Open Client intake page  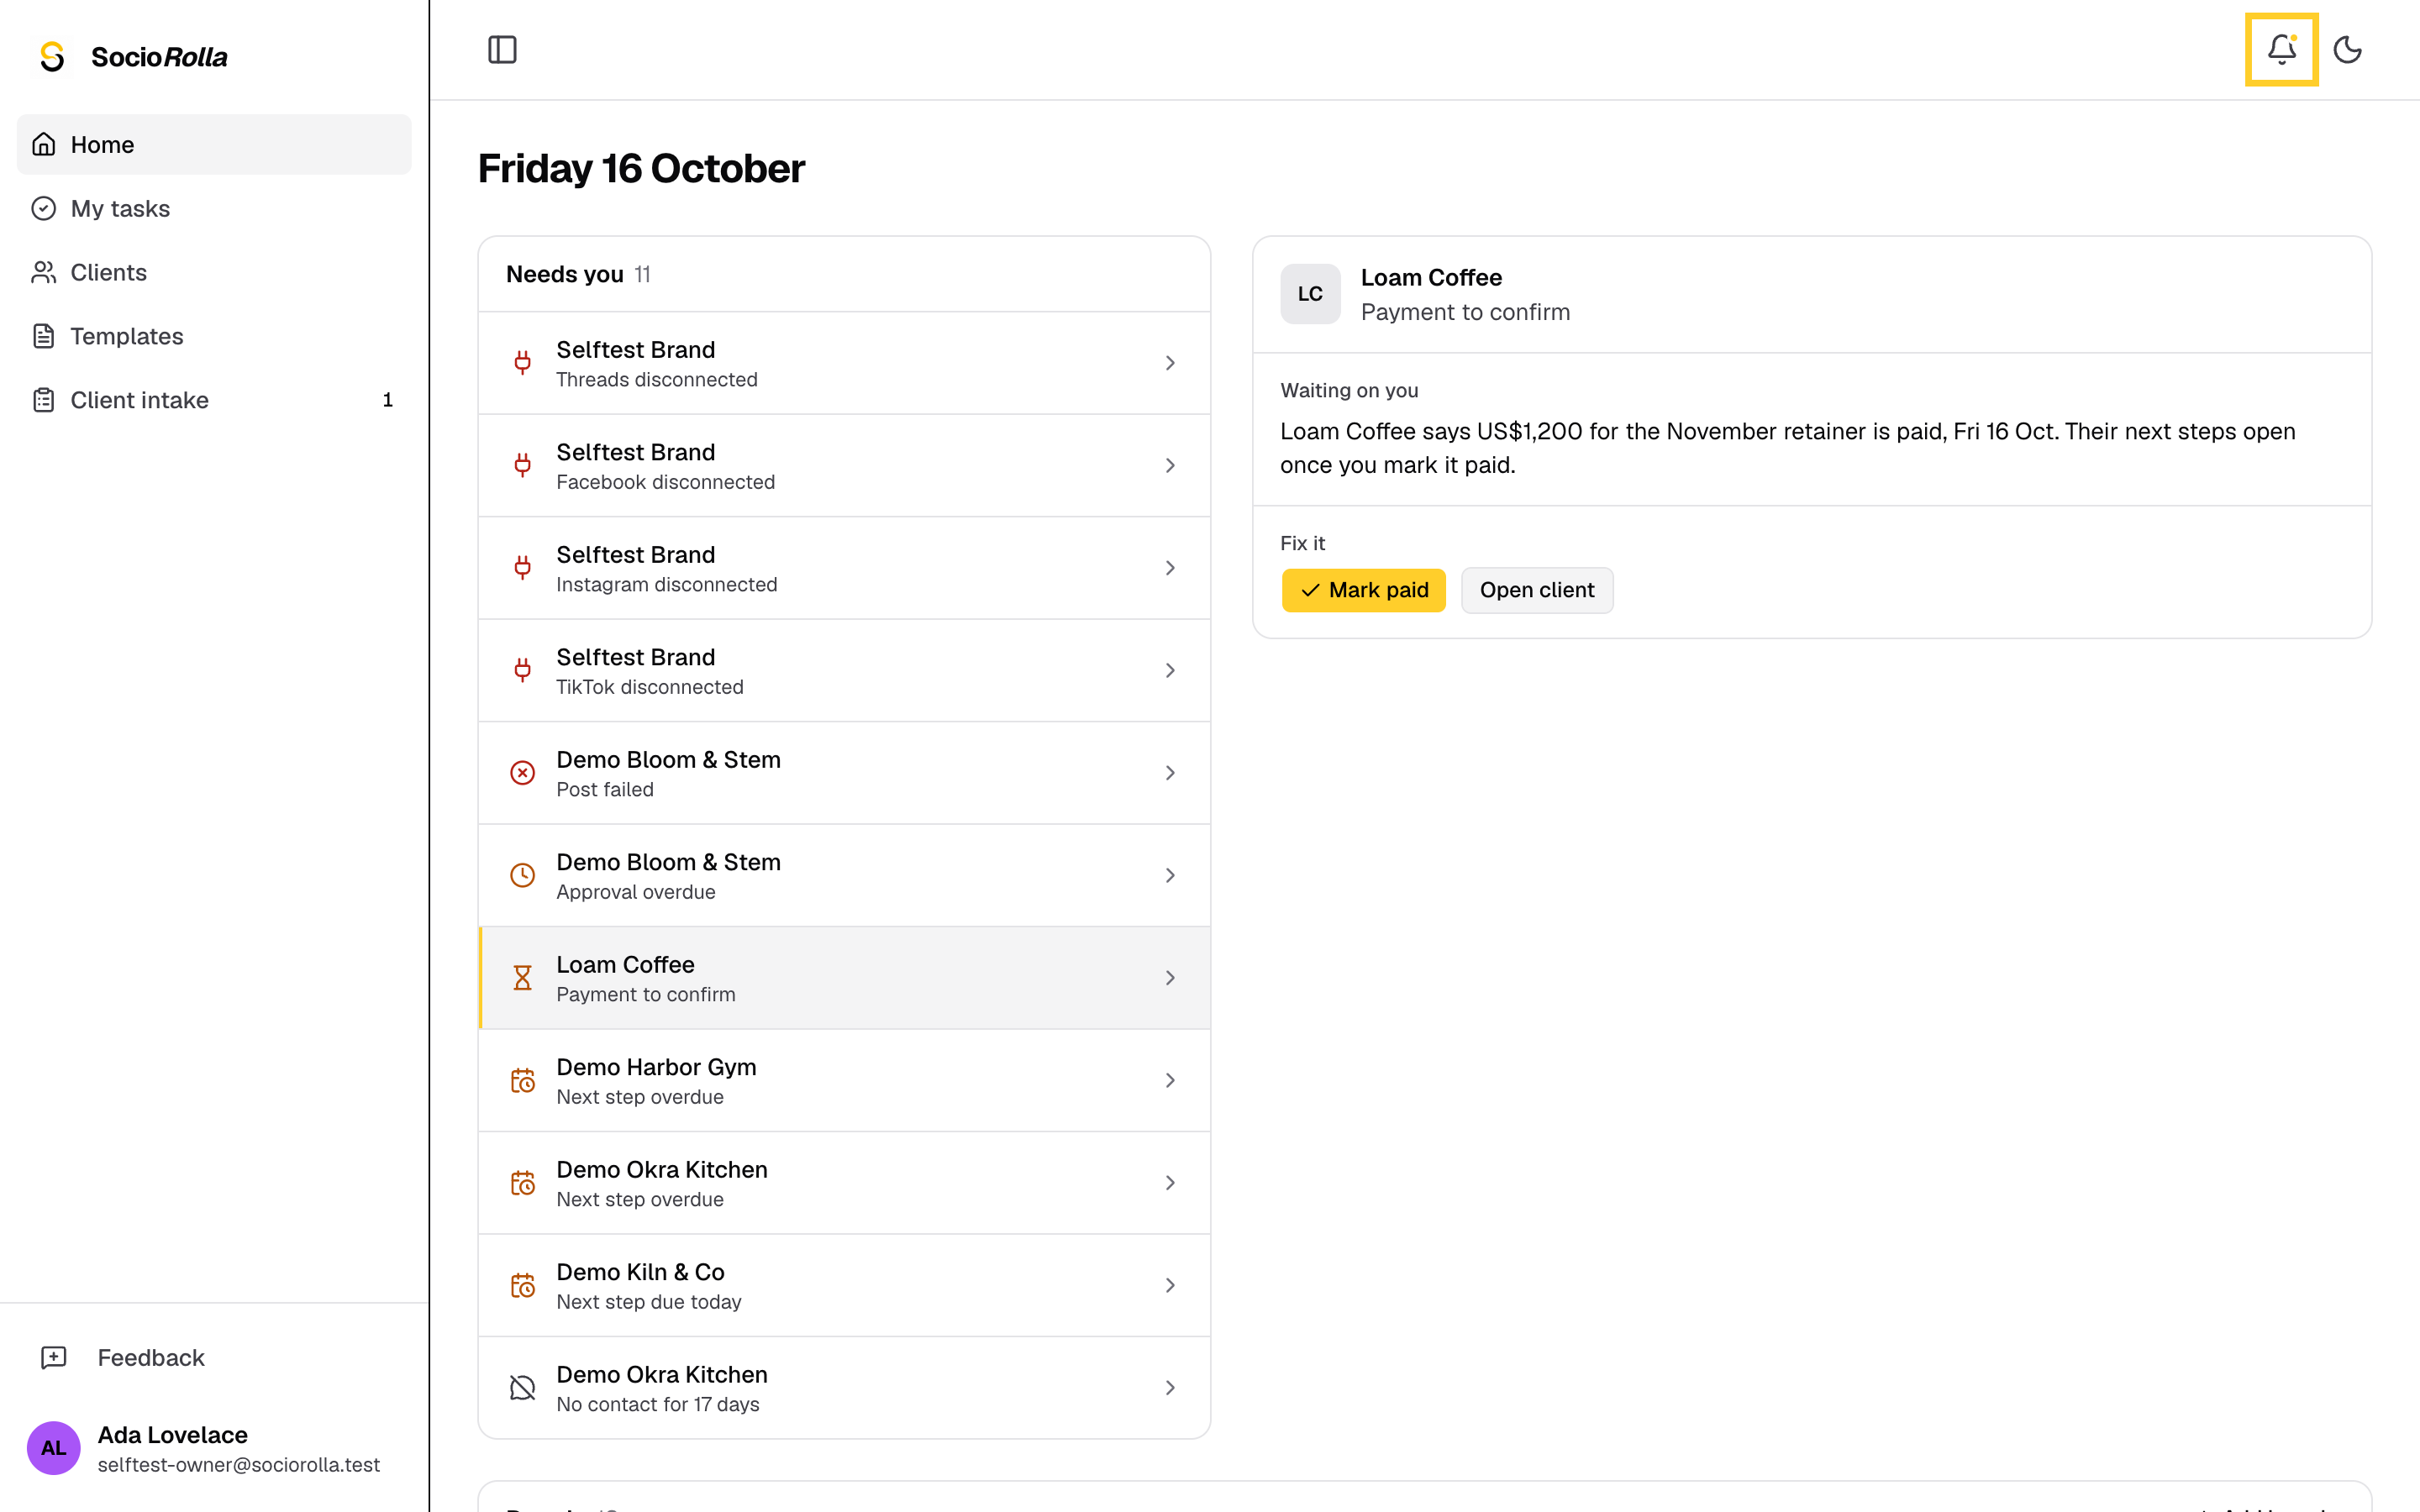point(214,400)
